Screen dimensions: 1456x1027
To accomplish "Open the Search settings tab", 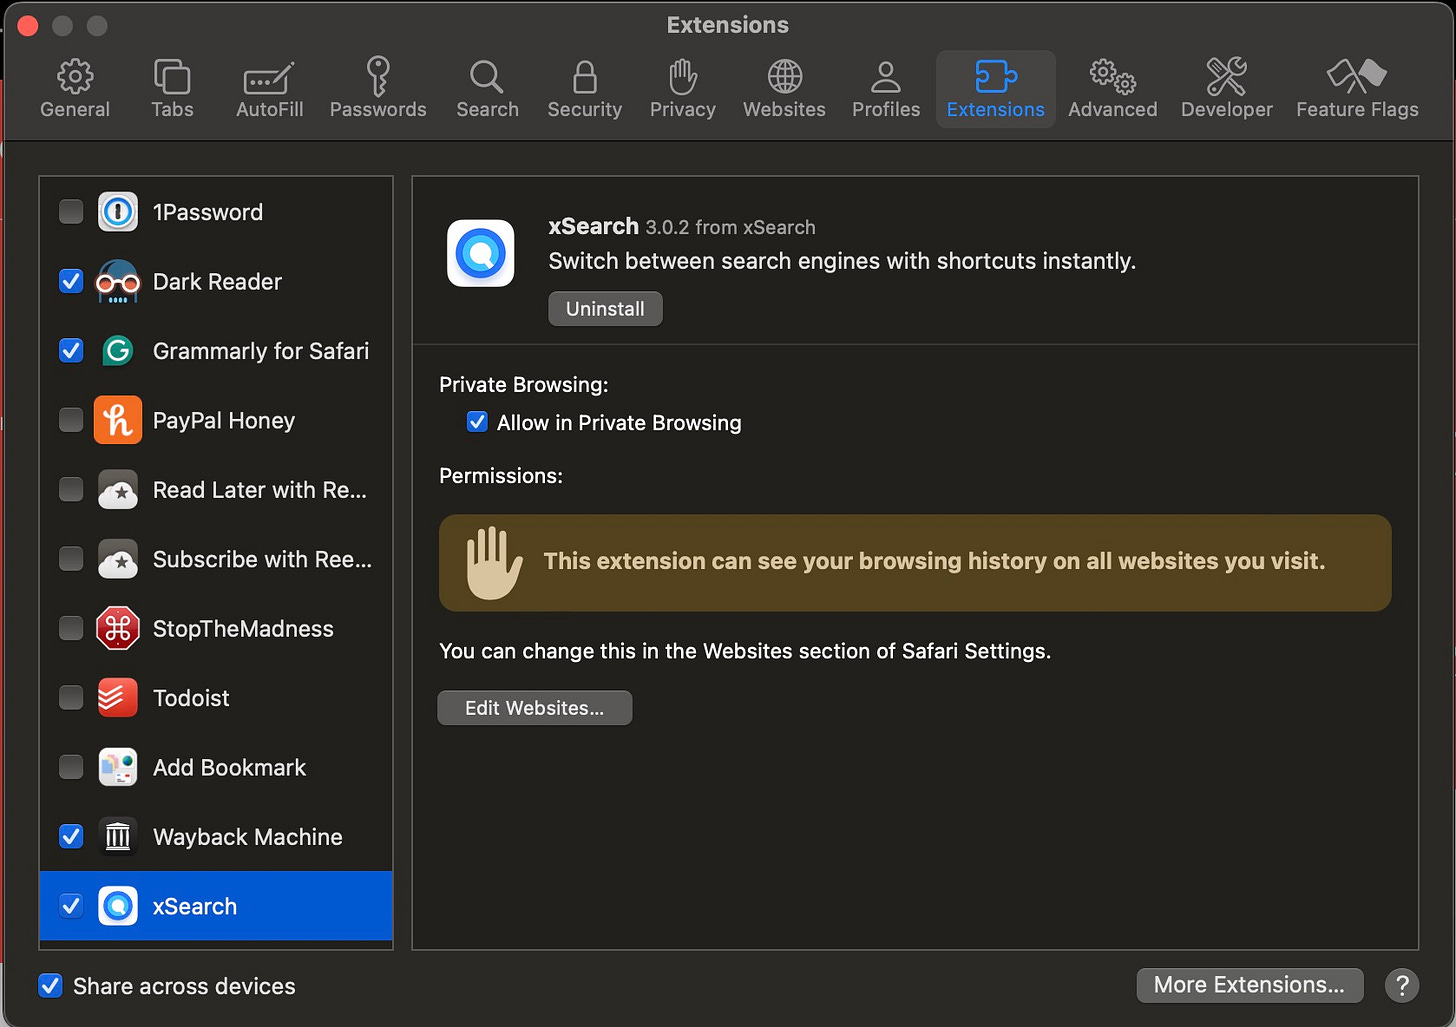I will [x=487, y=89].
